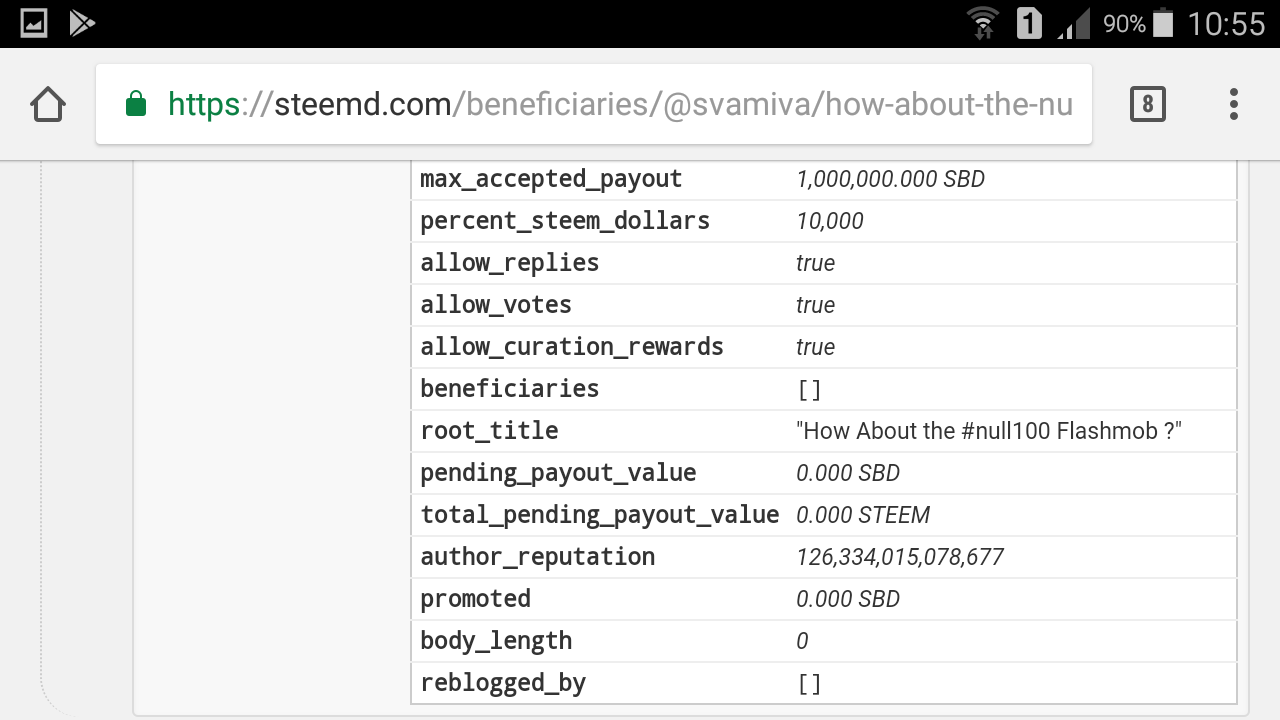Click the max_accepted_payout row label
The image size is (1280, 720).
(x=551, y=179)
